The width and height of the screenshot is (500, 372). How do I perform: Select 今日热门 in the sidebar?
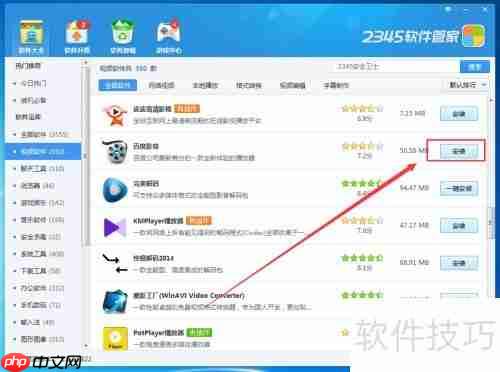click(x=33, y=83)
